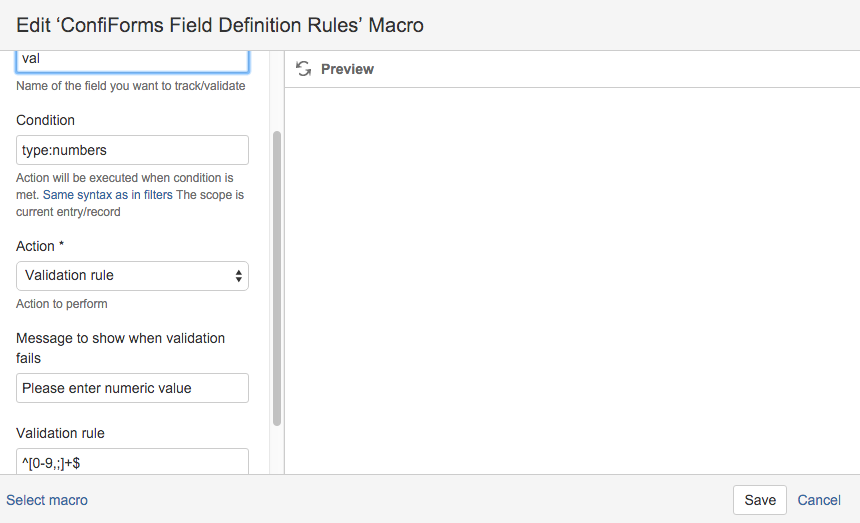Screen dimensions: 860x523
Task: Open the Select macro link
Action: click(47, 500)
